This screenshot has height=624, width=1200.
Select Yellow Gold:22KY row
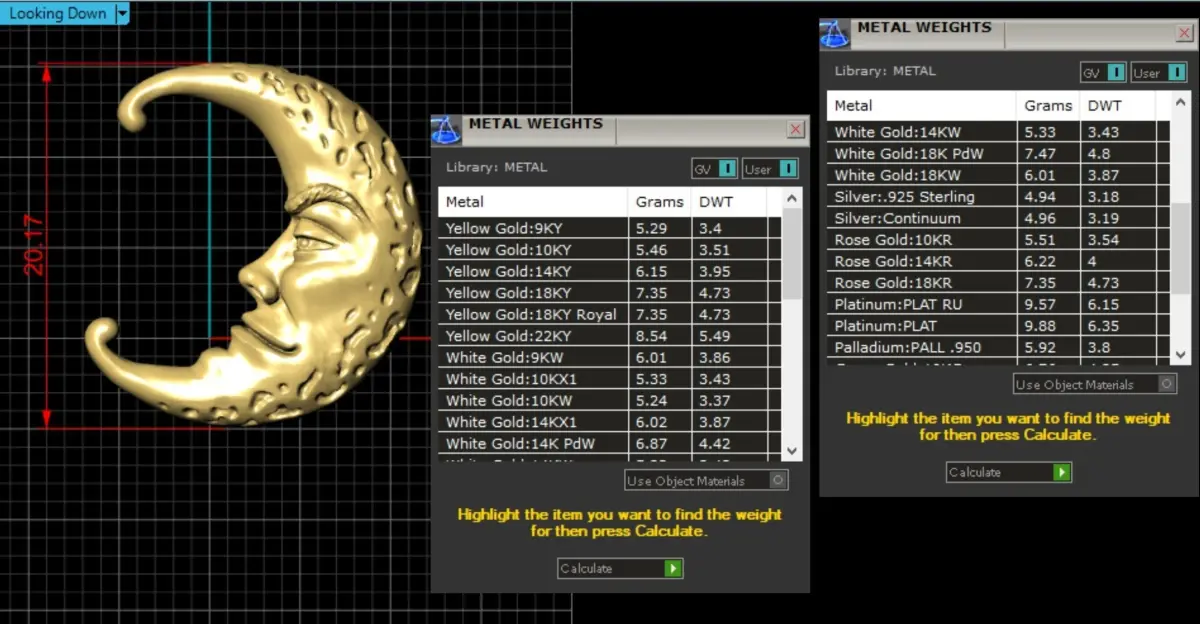click(x=610, y=336)
